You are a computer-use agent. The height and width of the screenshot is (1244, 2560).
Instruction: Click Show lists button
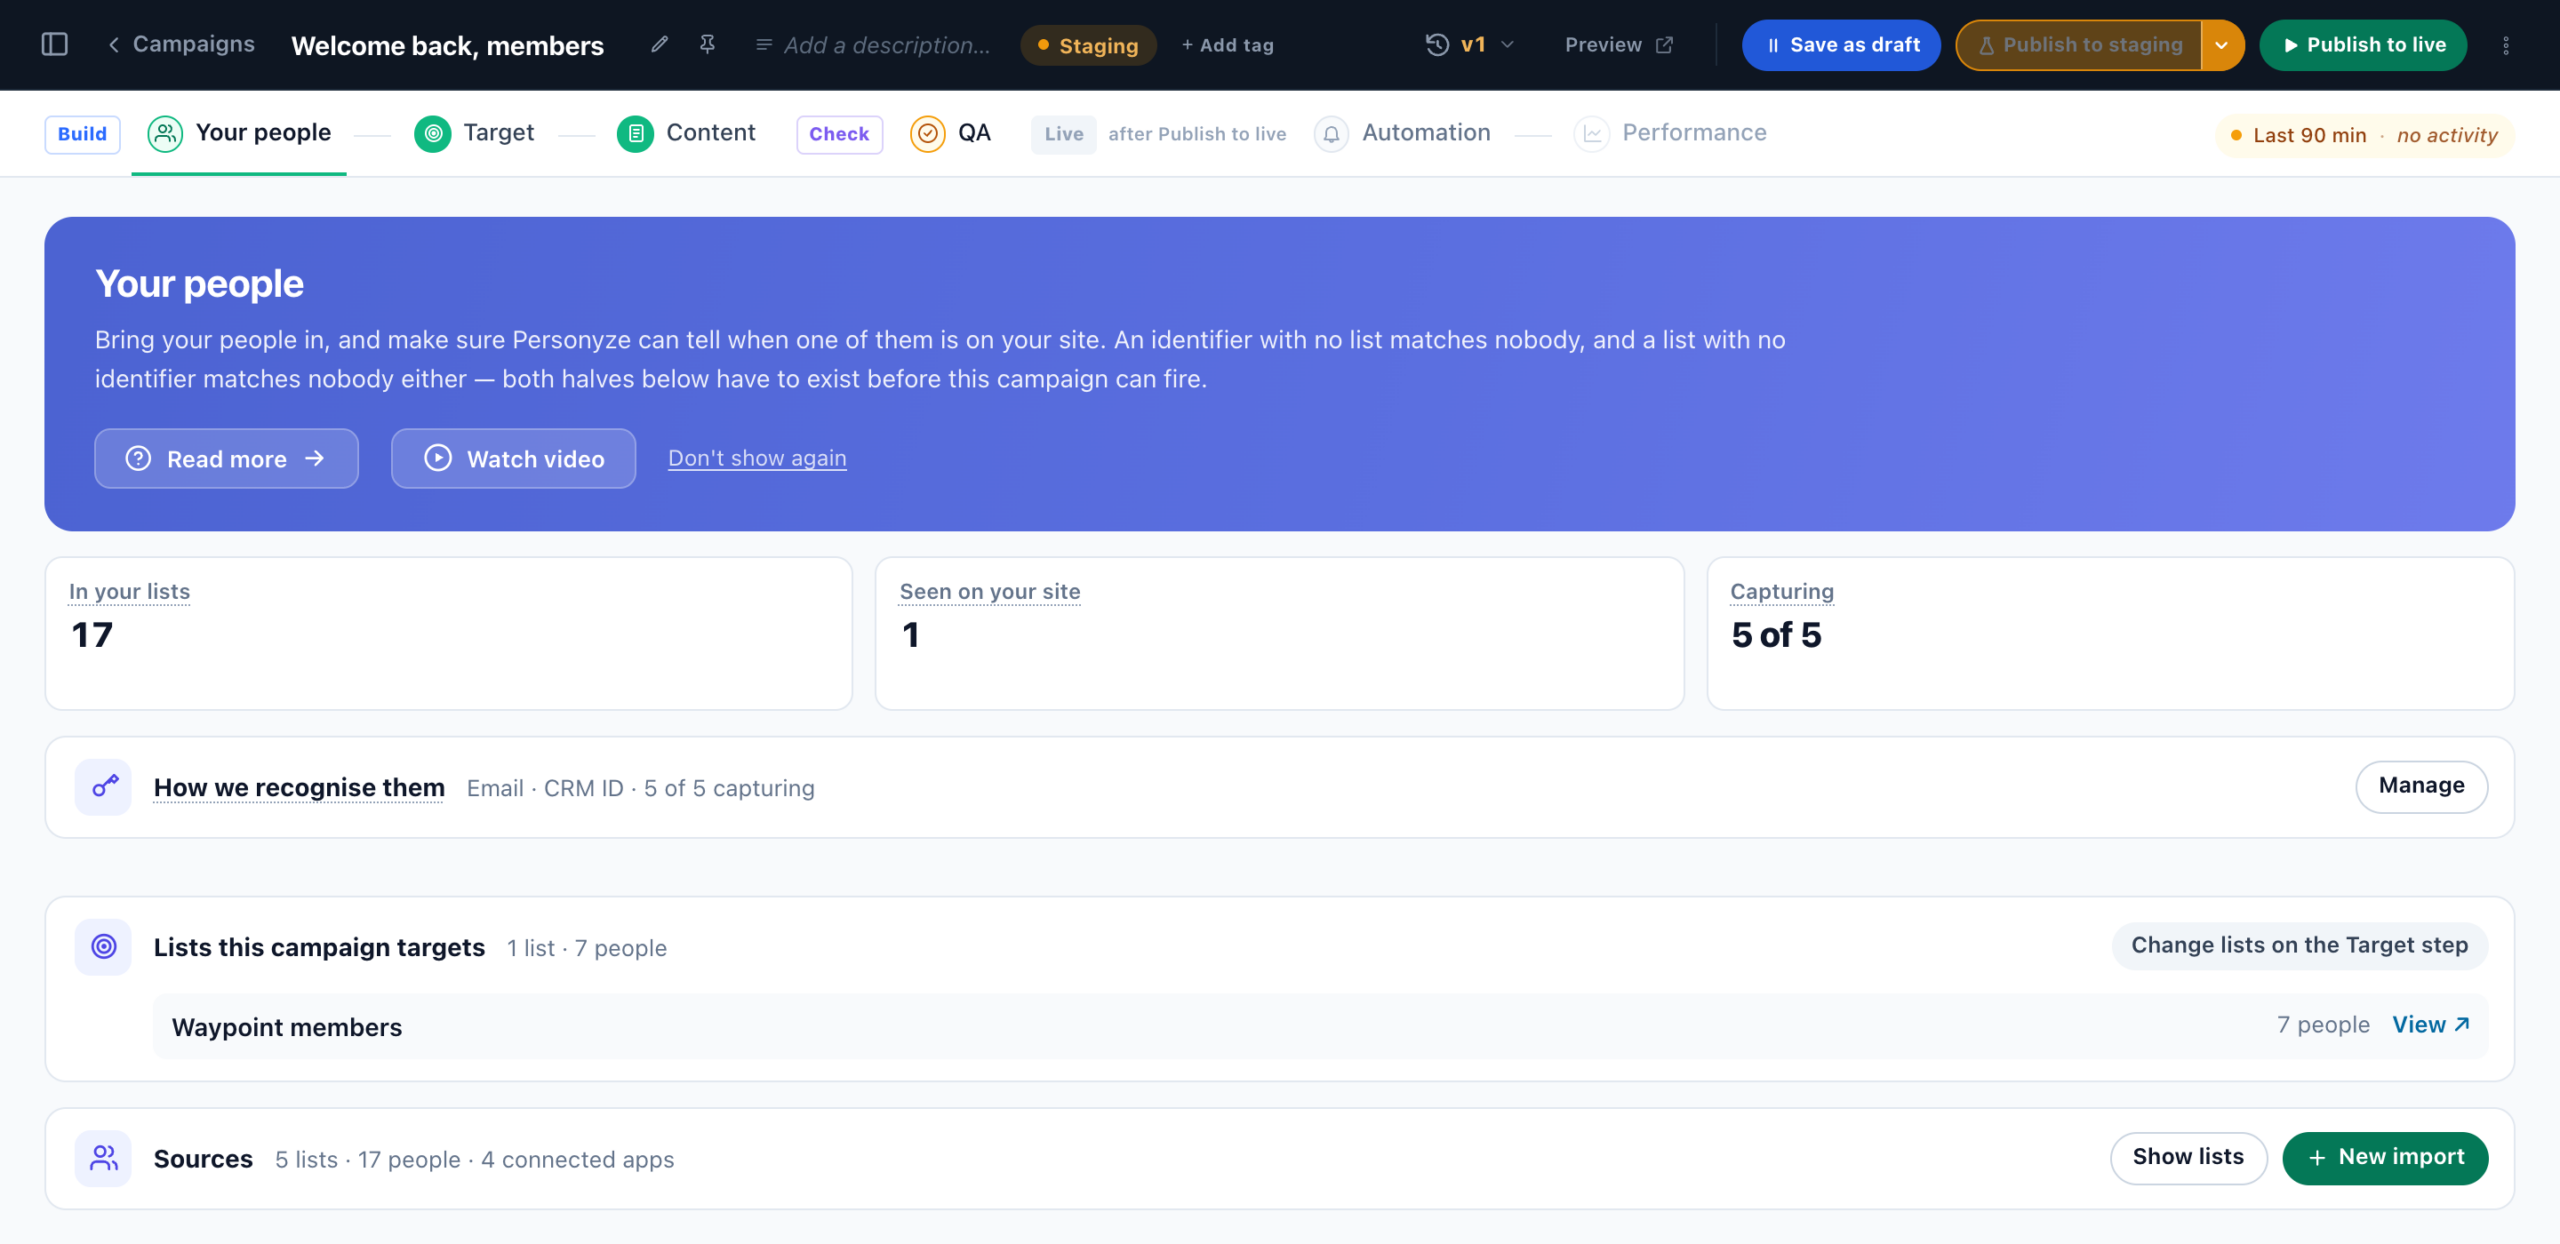(x=2188, y=1157)
